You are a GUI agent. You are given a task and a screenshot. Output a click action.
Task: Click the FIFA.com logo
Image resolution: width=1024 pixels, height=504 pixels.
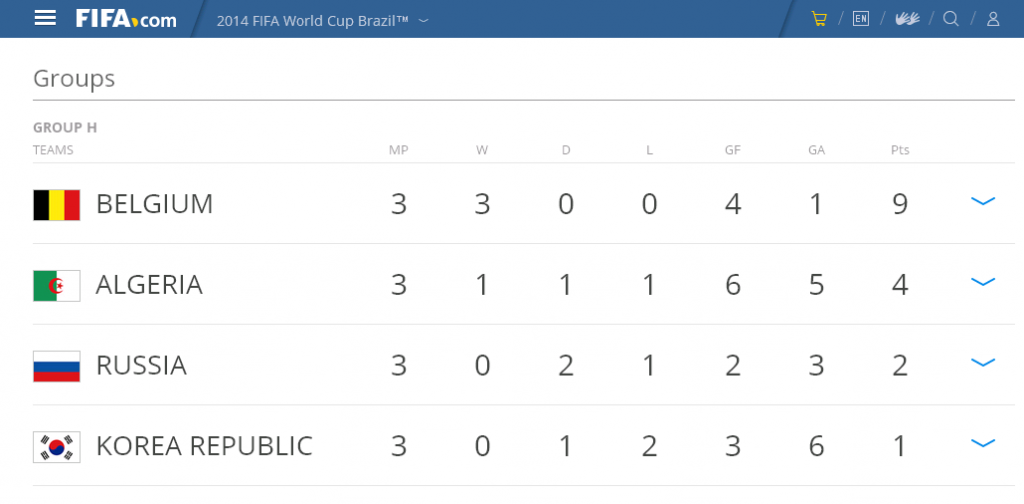[126, 18]
